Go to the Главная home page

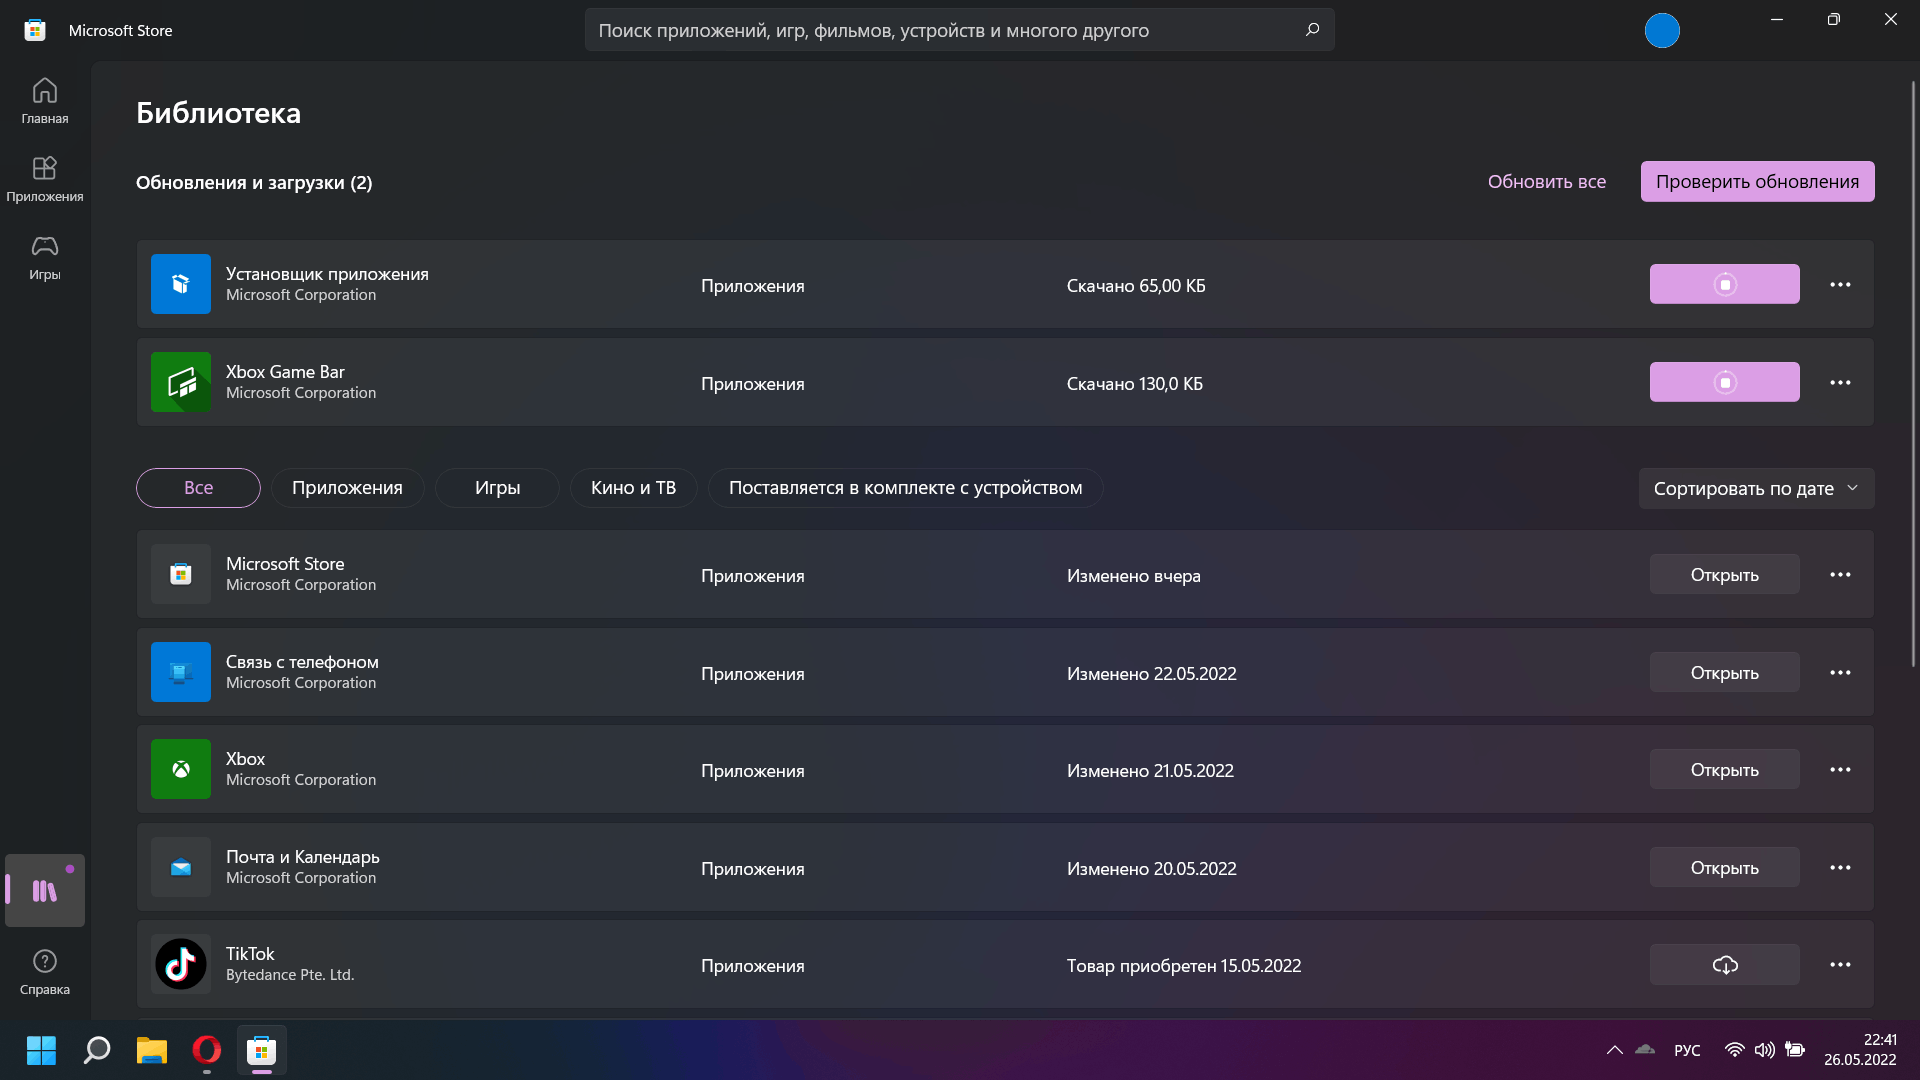coord(44,101)
